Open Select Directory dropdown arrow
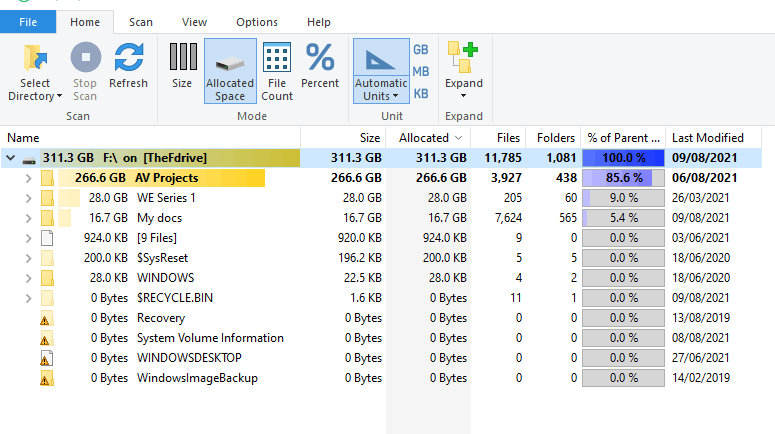The height and width of the screenshot is (434, 775). pos(59,96)
